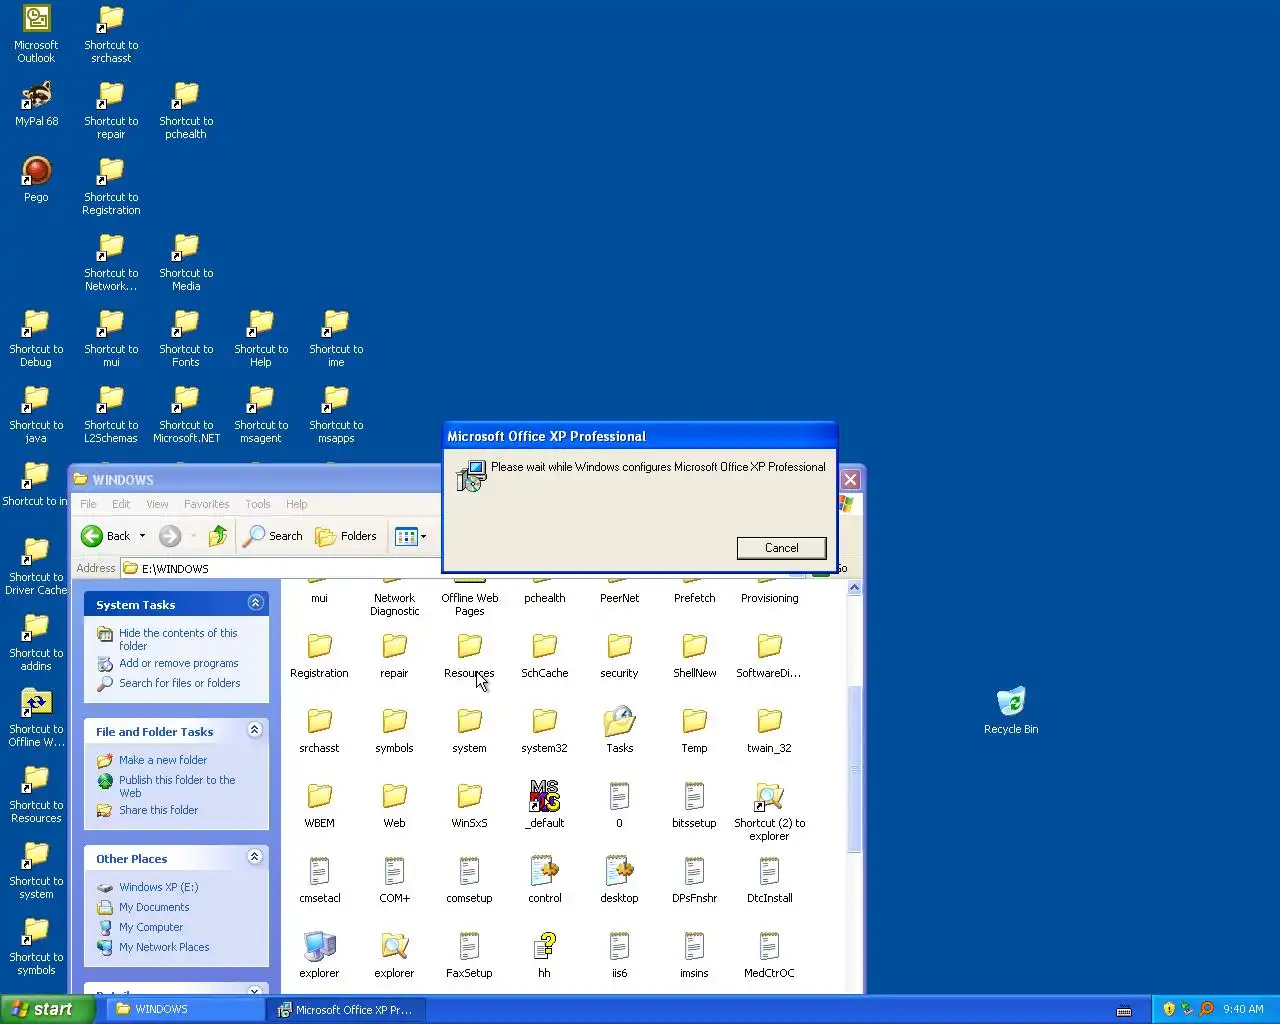1280x1024 pixels.
Task: Select the Shortcut to srchasst folder icon
Action: [x=111, y=34]
